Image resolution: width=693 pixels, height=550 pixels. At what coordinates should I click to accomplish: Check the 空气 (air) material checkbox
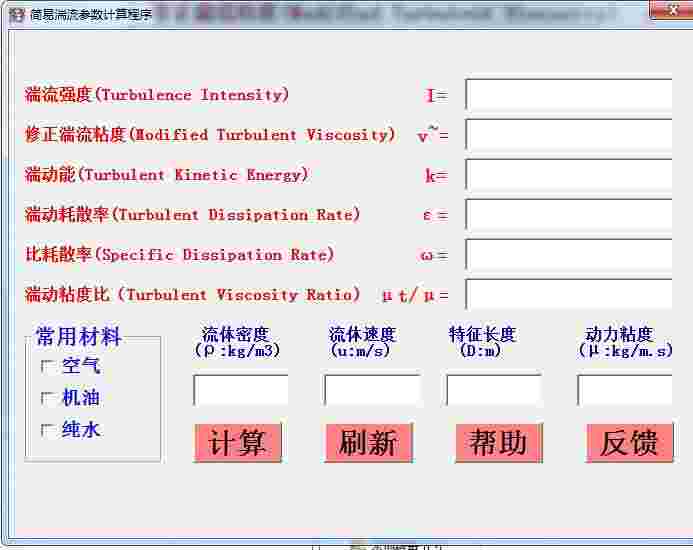(48, 367)
